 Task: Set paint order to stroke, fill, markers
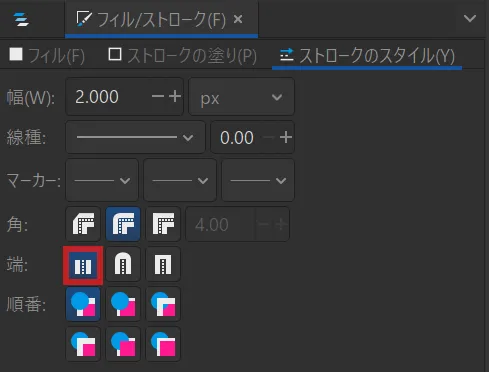(123, 304)
